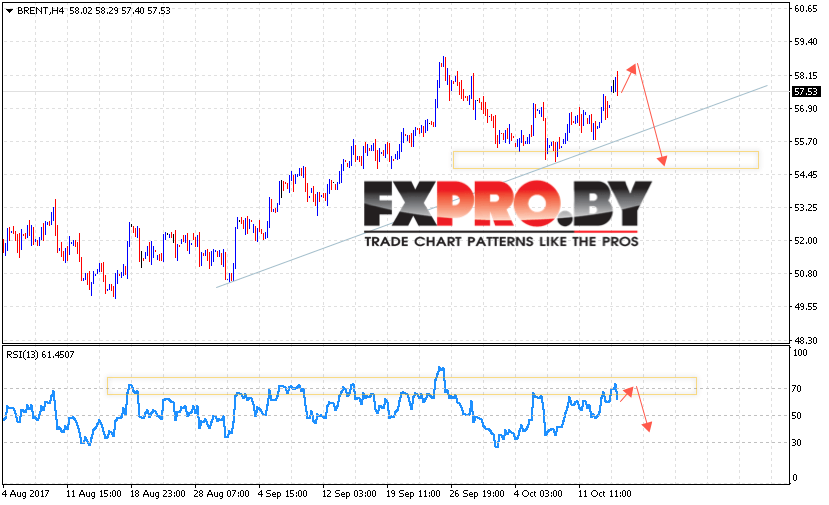
Task: Select the current price label 57.53
Action: tap(806, 92)
